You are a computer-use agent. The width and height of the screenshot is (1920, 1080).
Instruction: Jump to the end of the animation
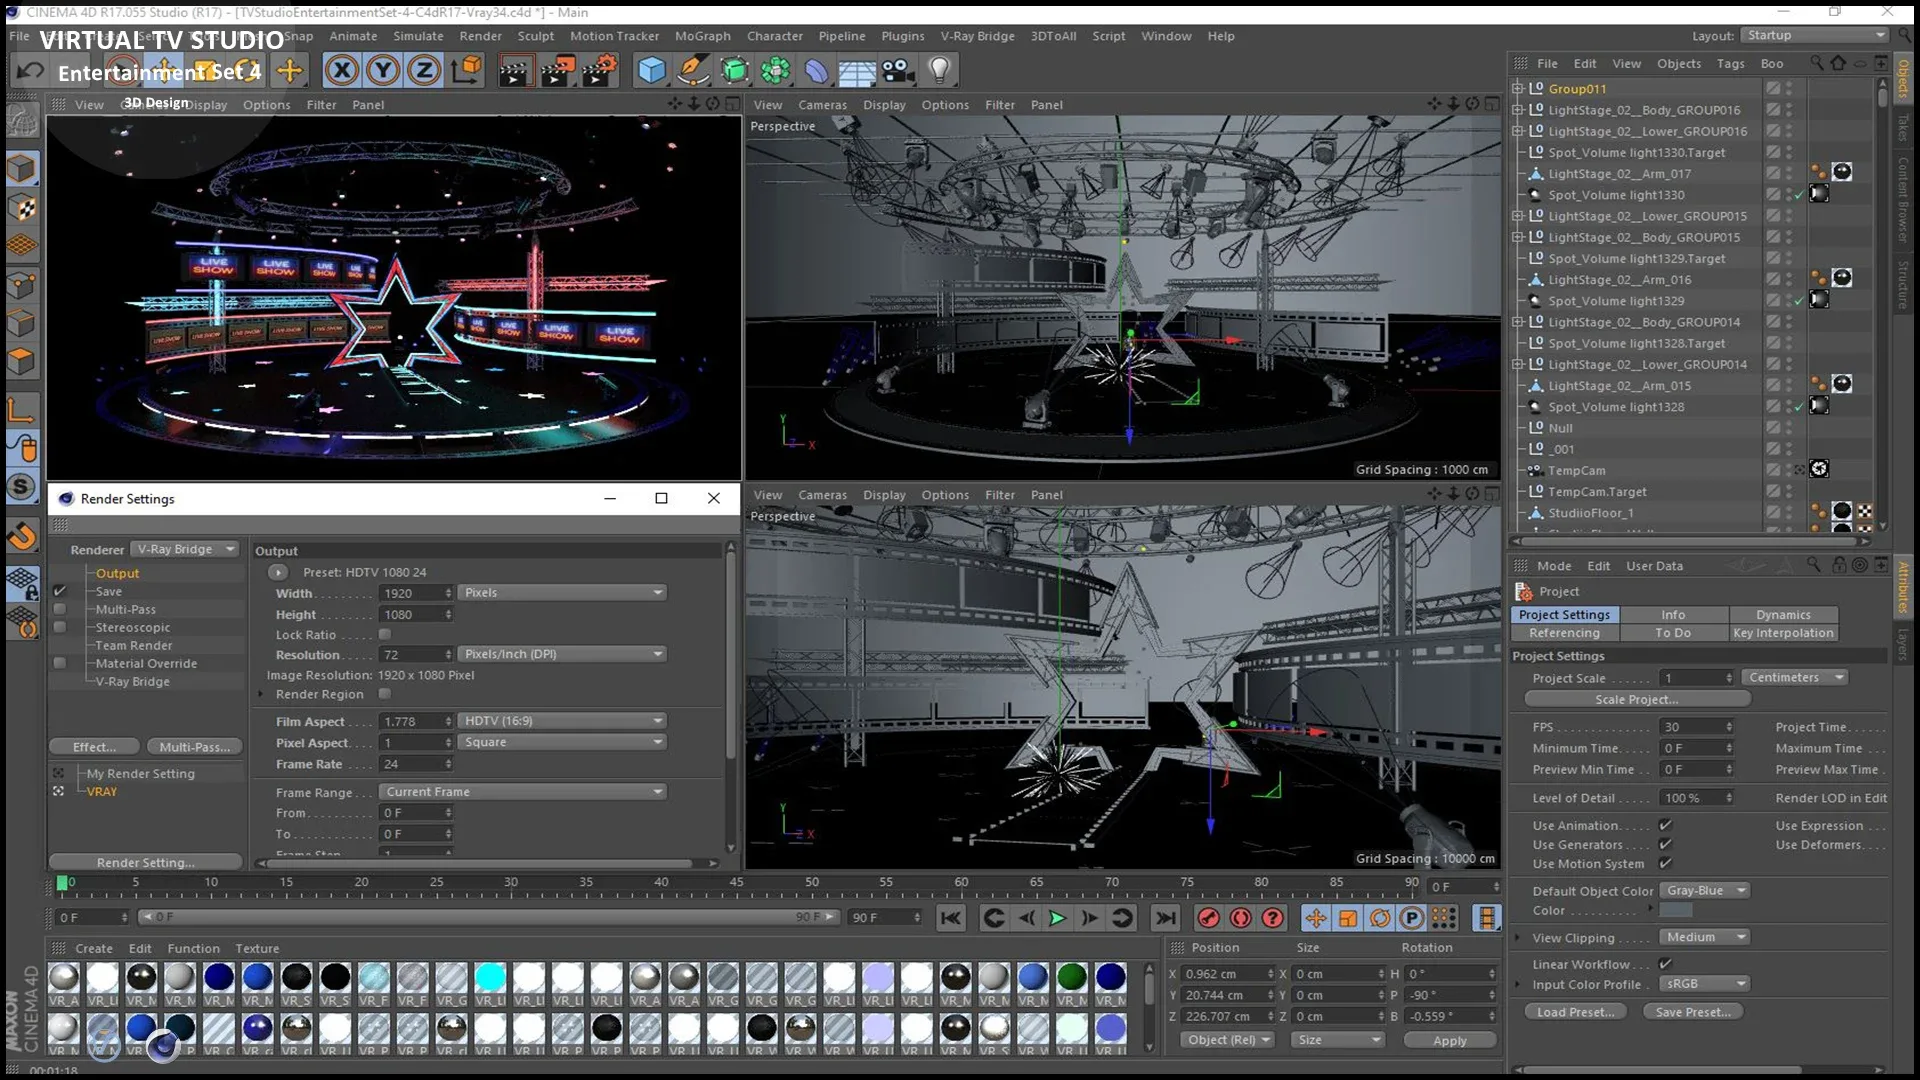pos(1165,918)
